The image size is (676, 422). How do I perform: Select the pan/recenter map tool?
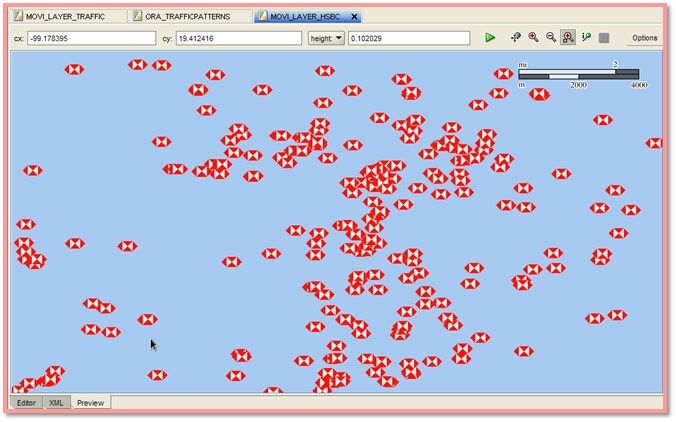pos(516,38)
